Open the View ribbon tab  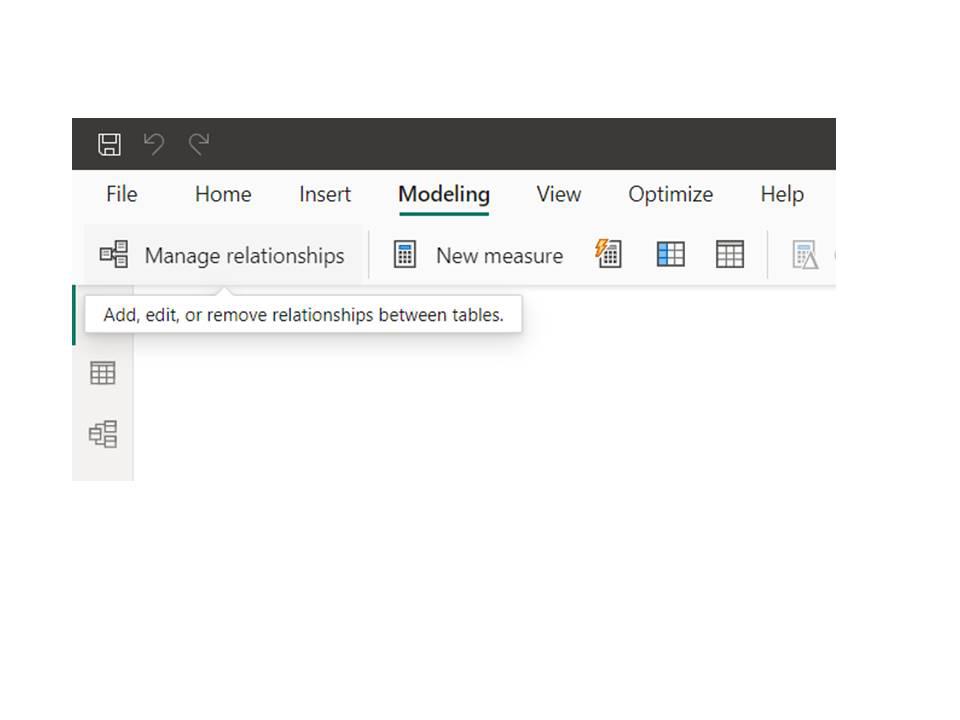click(558, 194)
